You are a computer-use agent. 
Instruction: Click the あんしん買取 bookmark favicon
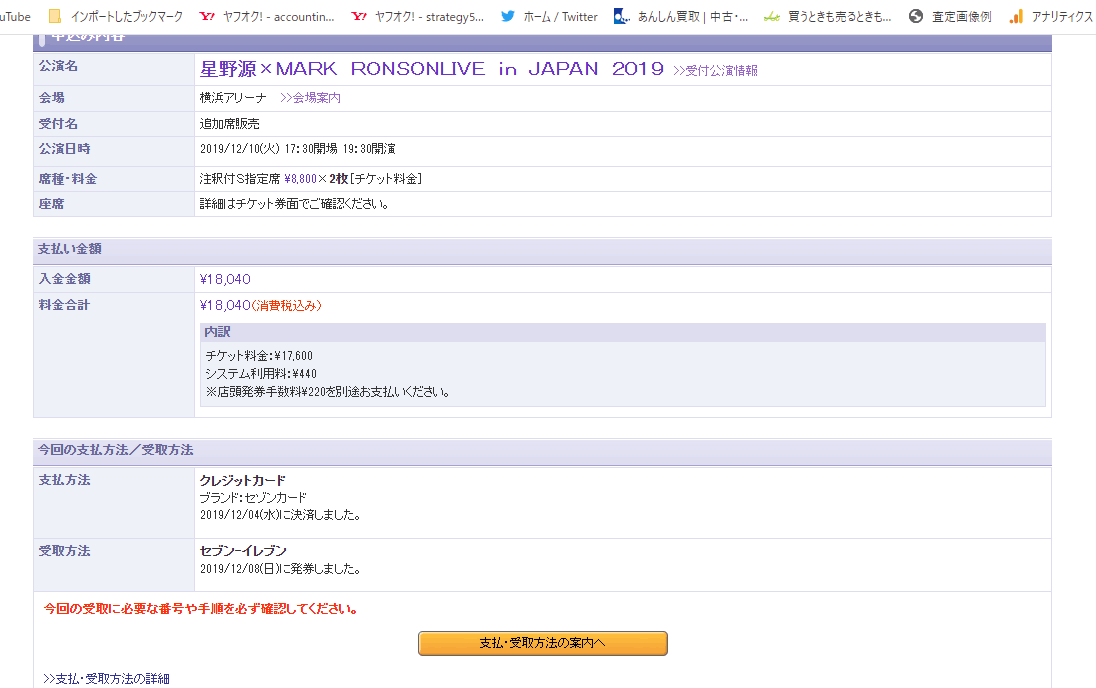point(621,16)
